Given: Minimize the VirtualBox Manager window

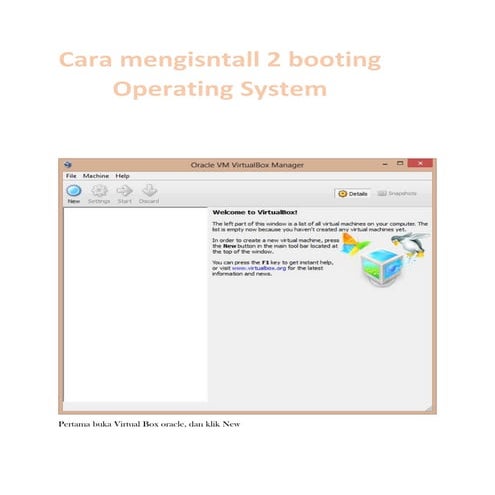Looking at the screenshot, I should (385, 164).
